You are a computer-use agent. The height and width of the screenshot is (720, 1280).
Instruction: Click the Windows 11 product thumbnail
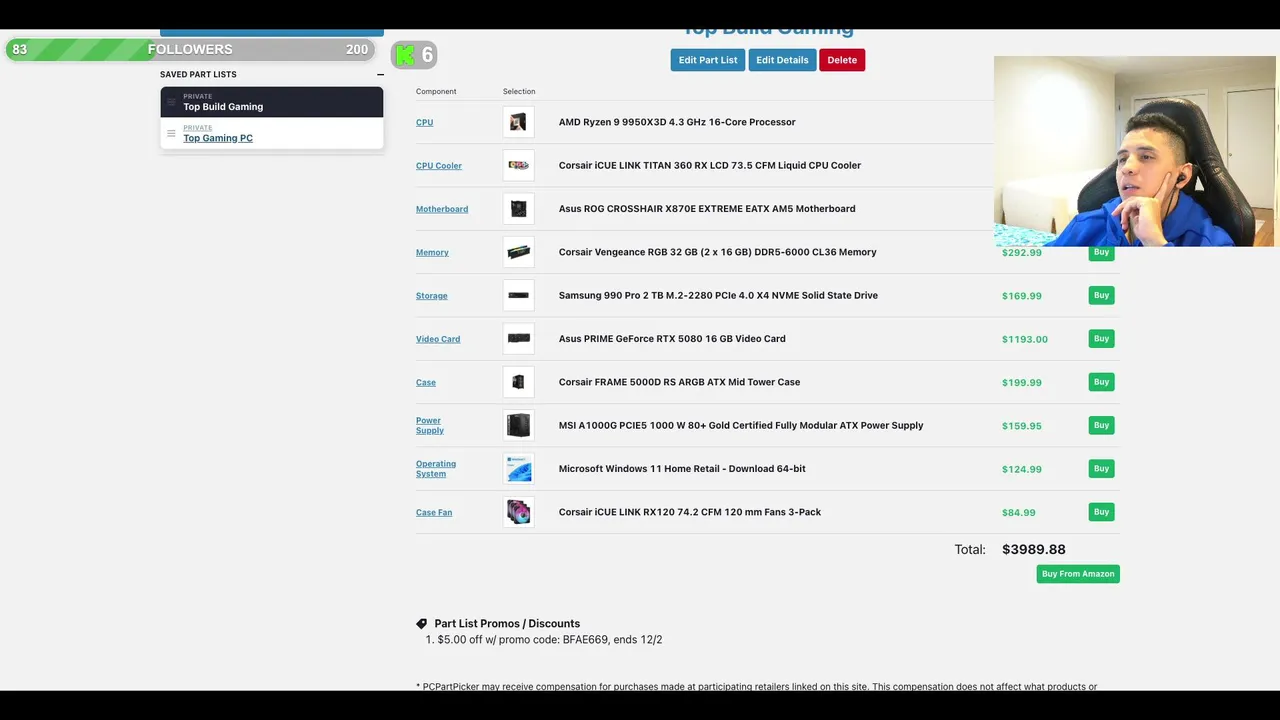click(x=518, y=468)
